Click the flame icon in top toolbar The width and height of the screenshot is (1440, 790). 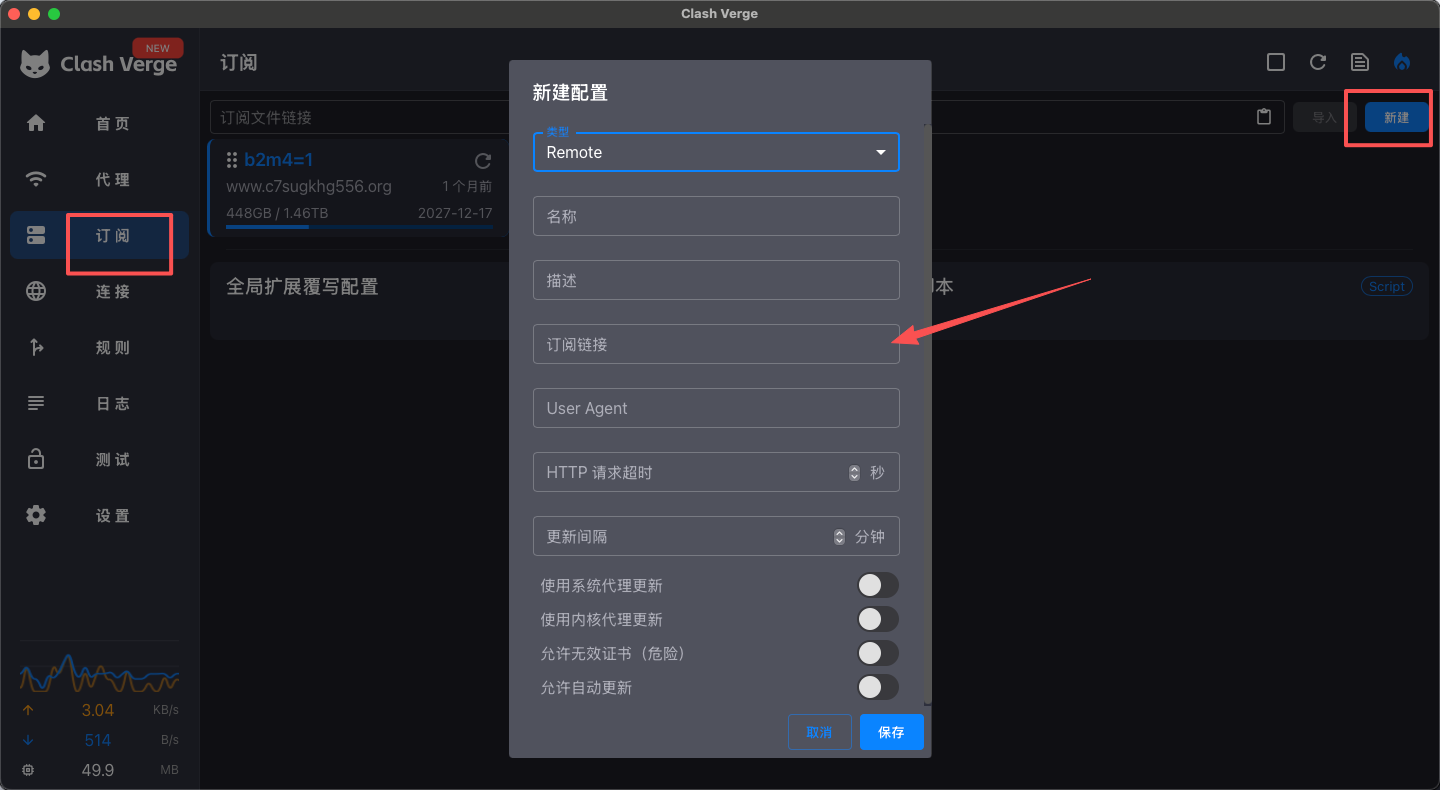pyautogui.click(x=1402, y=62)
